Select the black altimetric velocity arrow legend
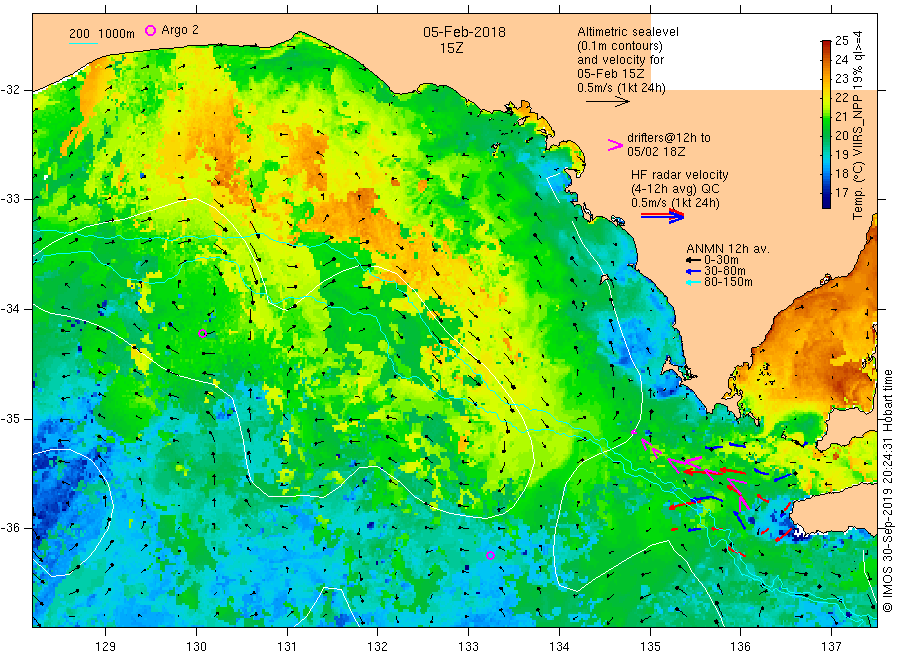This screenshot has width=900, height=660. pos(607,102)
